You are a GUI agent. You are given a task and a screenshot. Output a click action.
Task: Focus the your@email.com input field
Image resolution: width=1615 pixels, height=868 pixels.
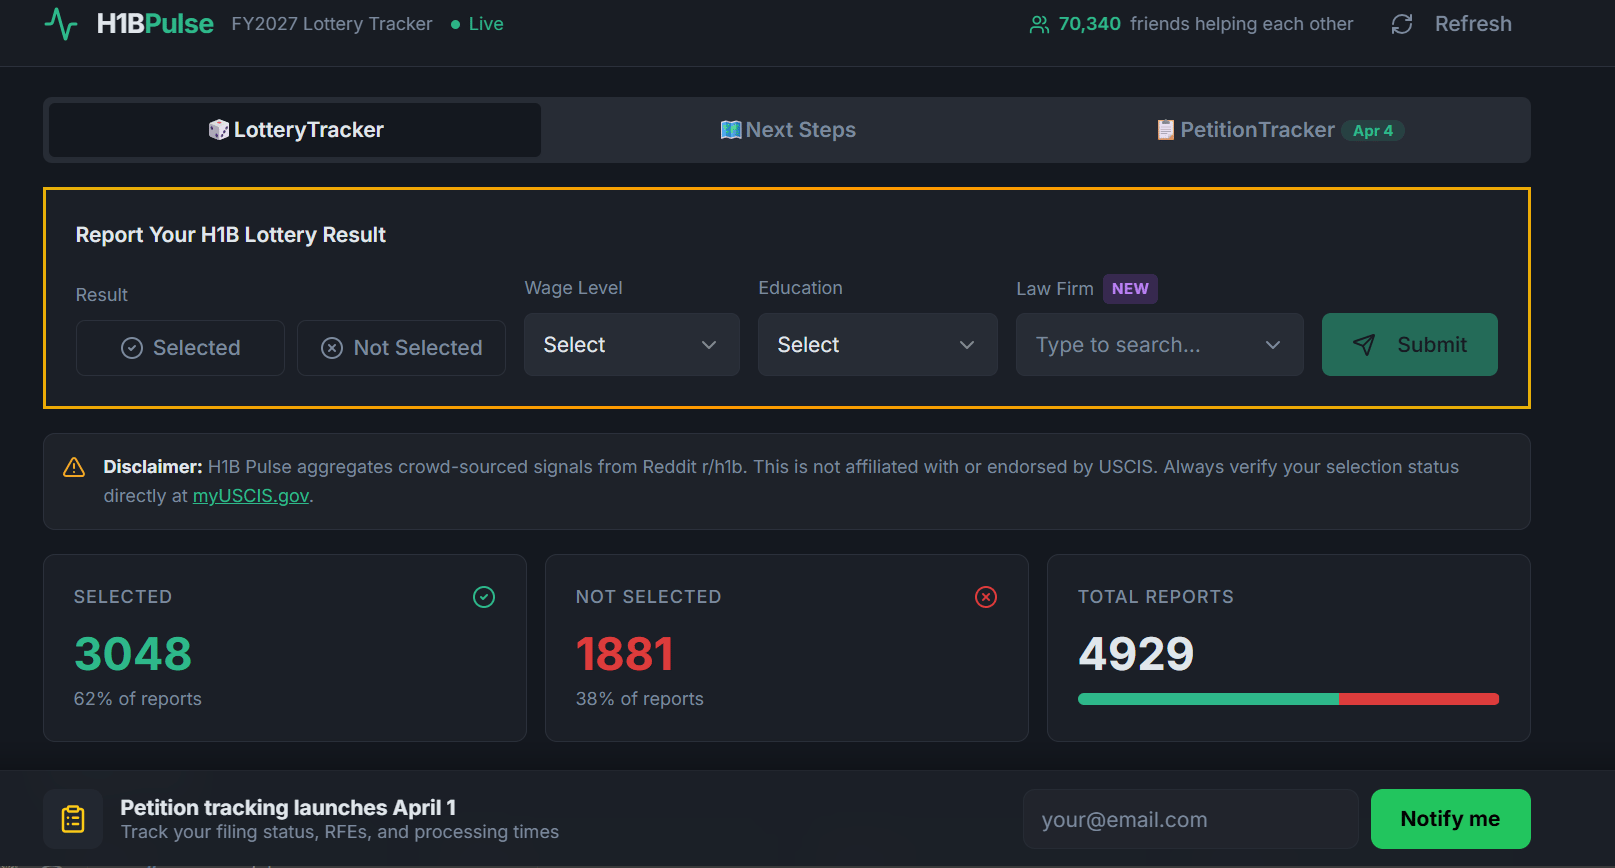[1190, 819]
